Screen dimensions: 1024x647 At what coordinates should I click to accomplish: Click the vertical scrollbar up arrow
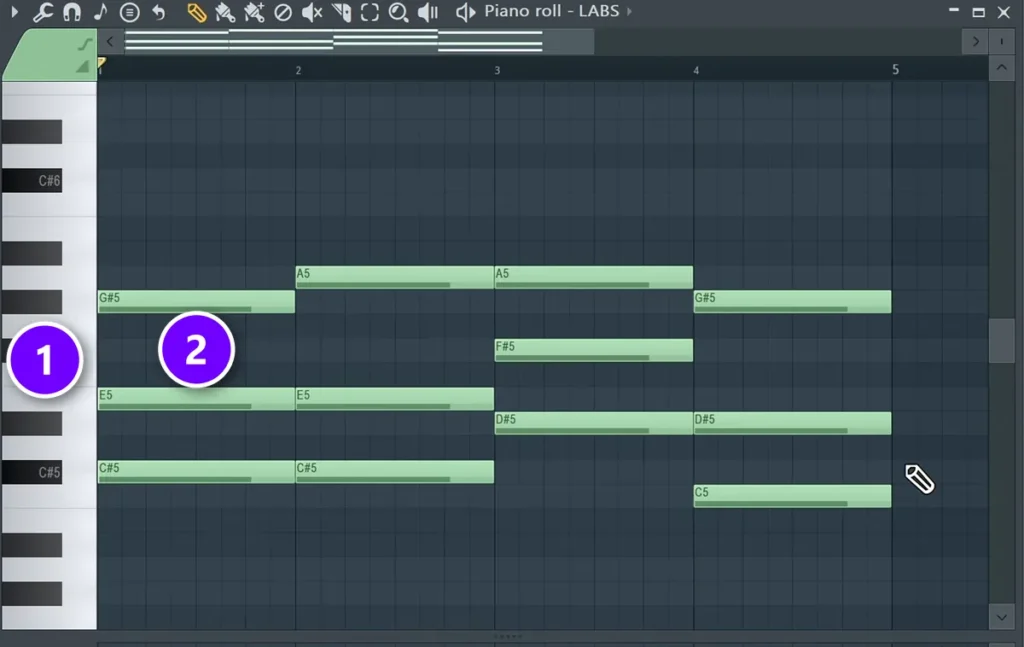[1002, 68]
